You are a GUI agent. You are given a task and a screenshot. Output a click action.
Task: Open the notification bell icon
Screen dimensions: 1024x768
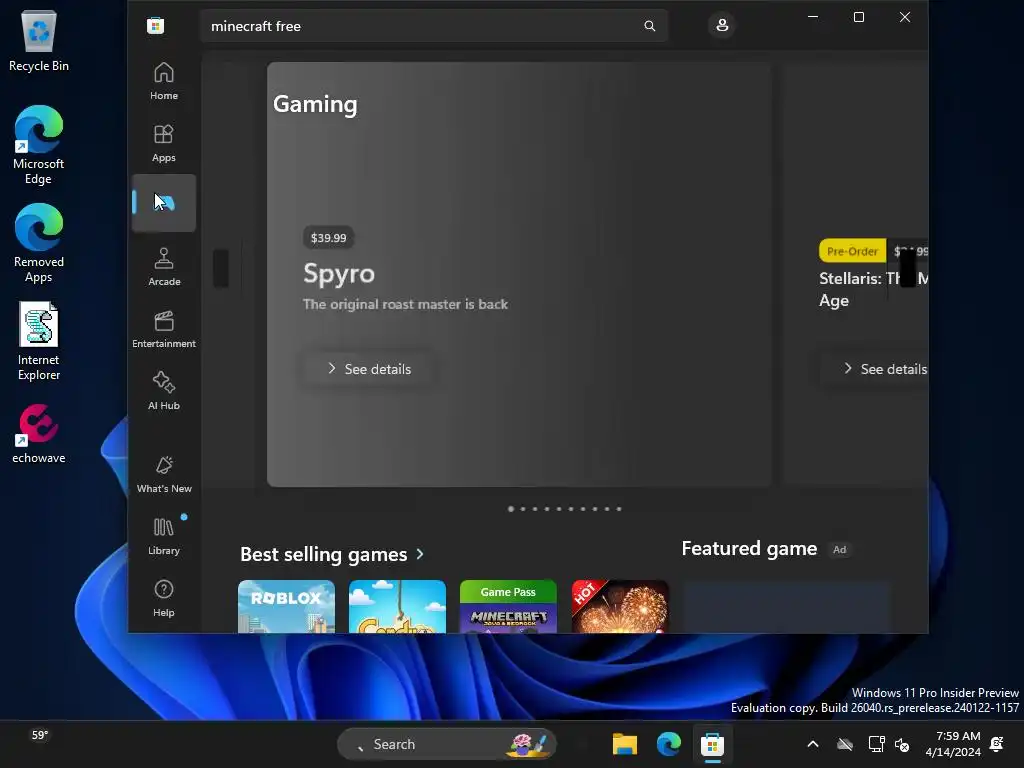tap(997, 744)
